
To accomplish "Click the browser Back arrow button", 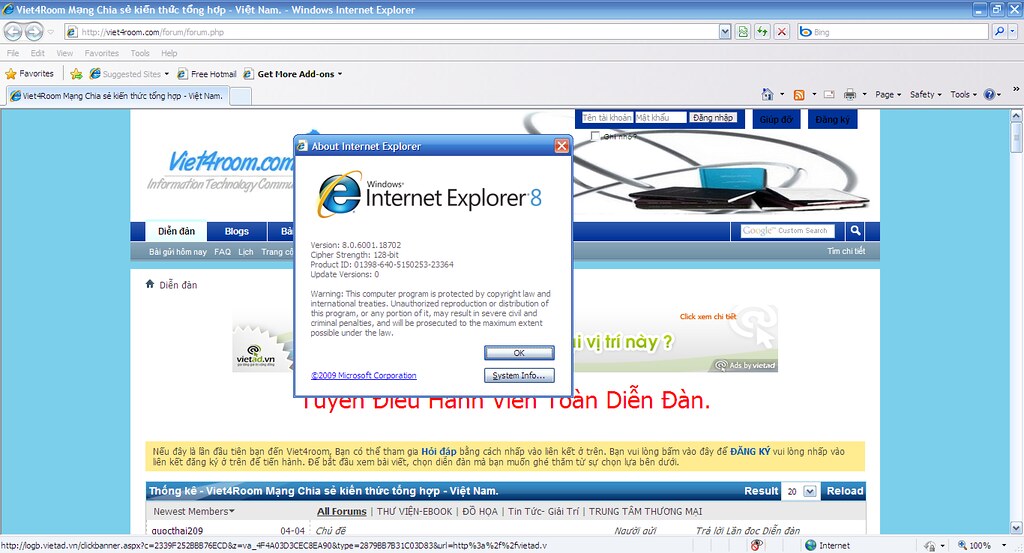I will pos(13,31).
